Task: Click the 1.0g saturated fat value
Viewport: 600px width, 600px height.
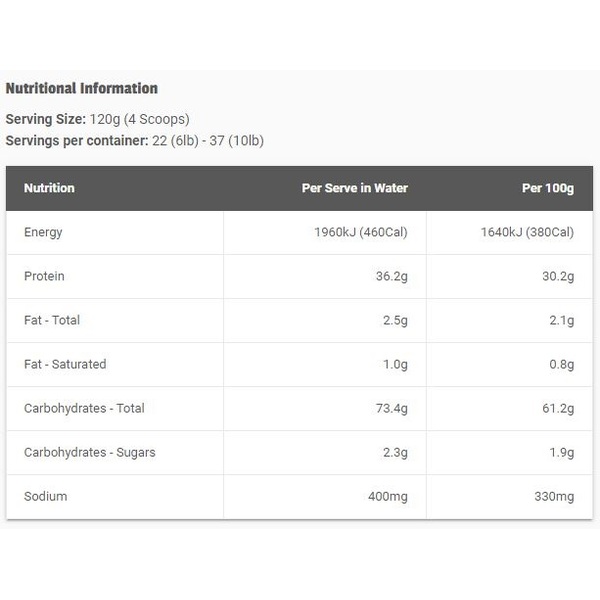Action: pyautogui.click(x=395, y=364)
